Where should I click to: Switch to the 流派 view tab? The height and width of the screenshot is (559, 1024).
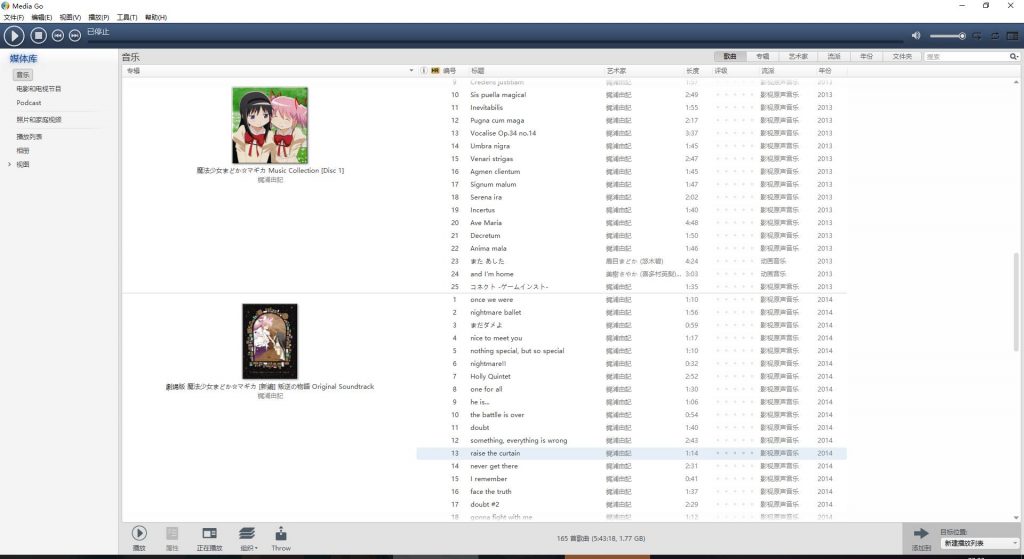click(x=834, y=57)
